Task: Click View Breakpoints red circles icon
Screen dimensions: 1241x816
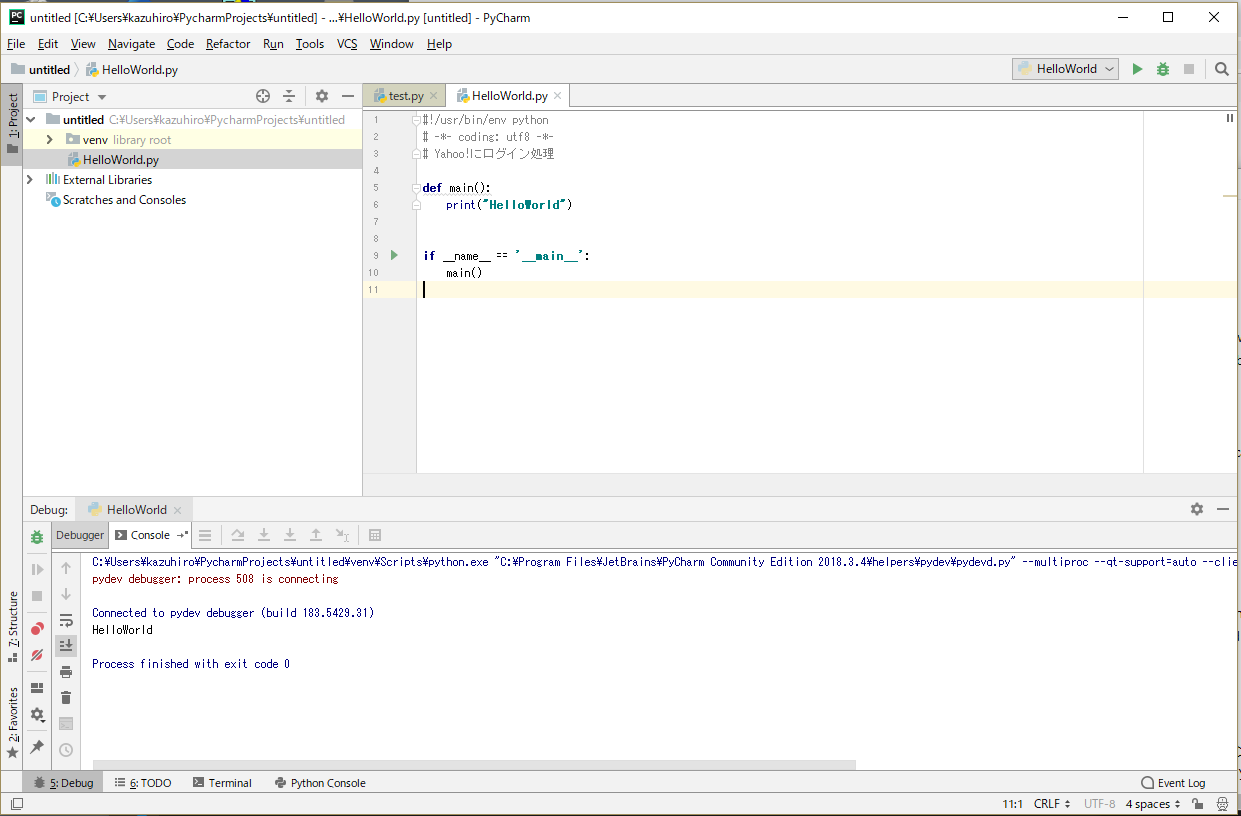Action: point(37,629)
